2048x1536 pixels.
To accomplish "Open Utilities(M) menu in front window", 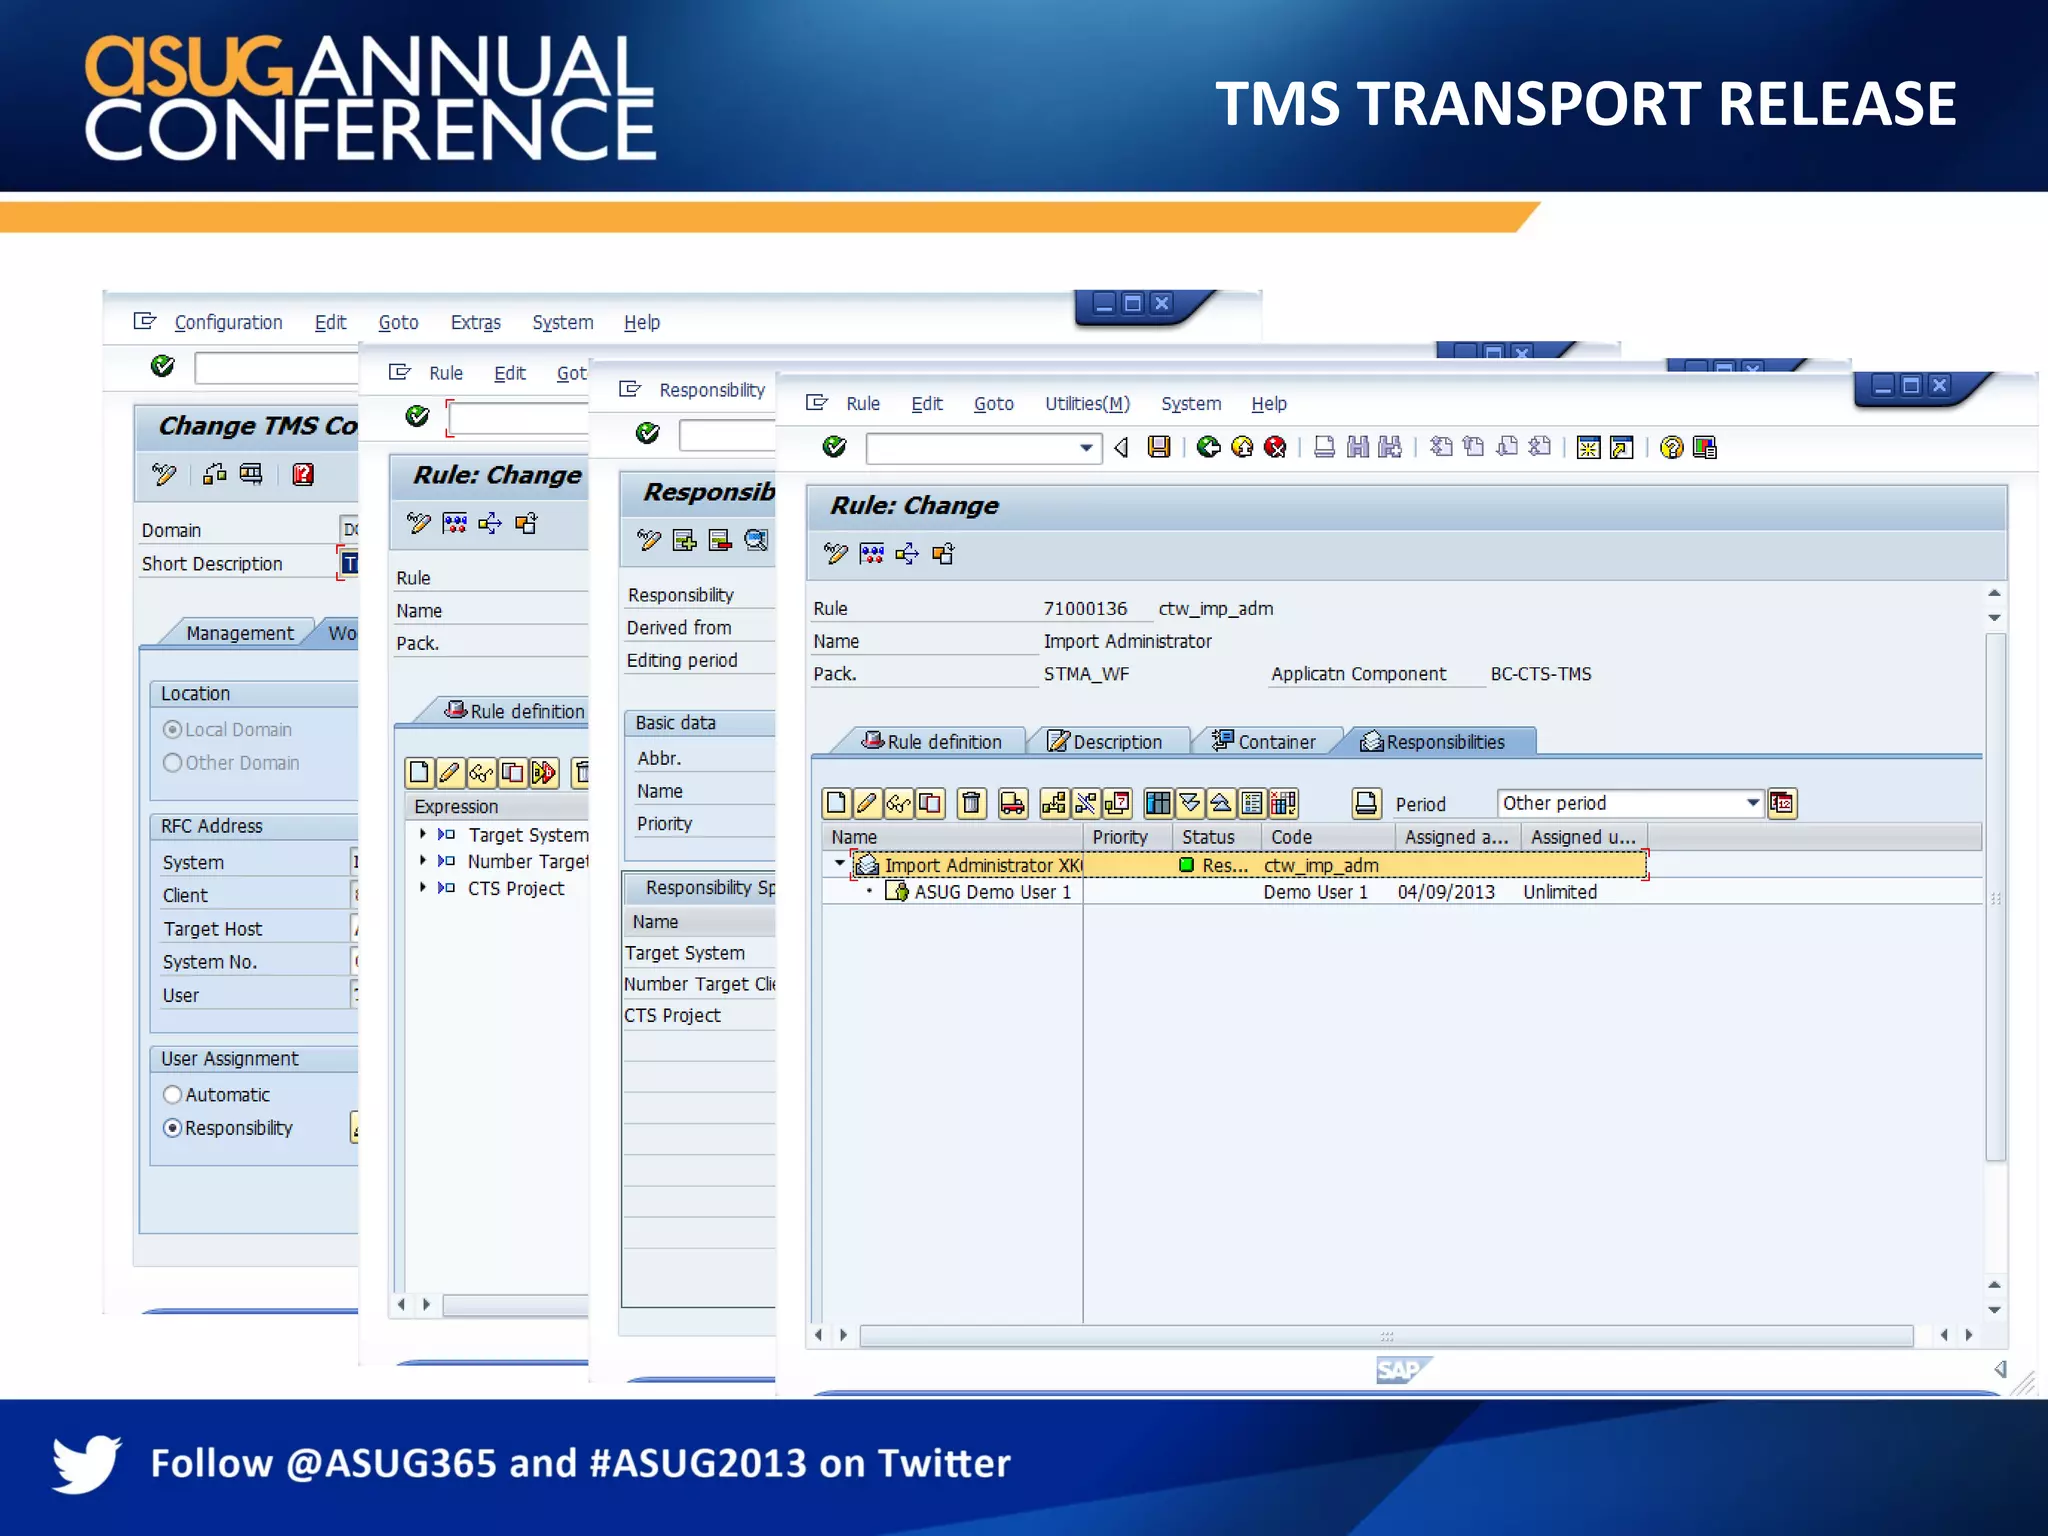I will tap(1087, 404).
